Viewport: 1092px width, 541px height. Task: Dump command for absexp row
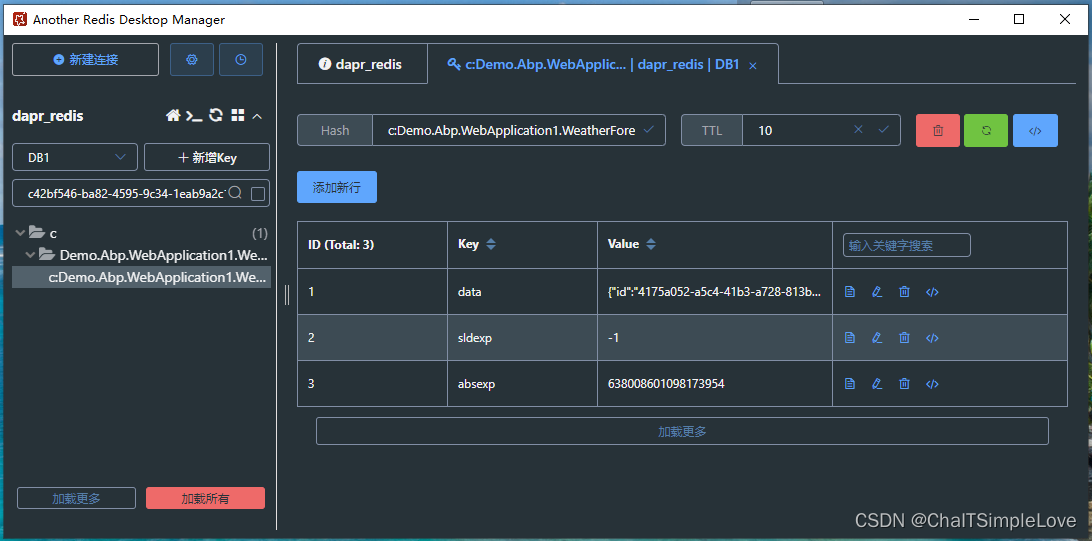(x=932, y=384)
